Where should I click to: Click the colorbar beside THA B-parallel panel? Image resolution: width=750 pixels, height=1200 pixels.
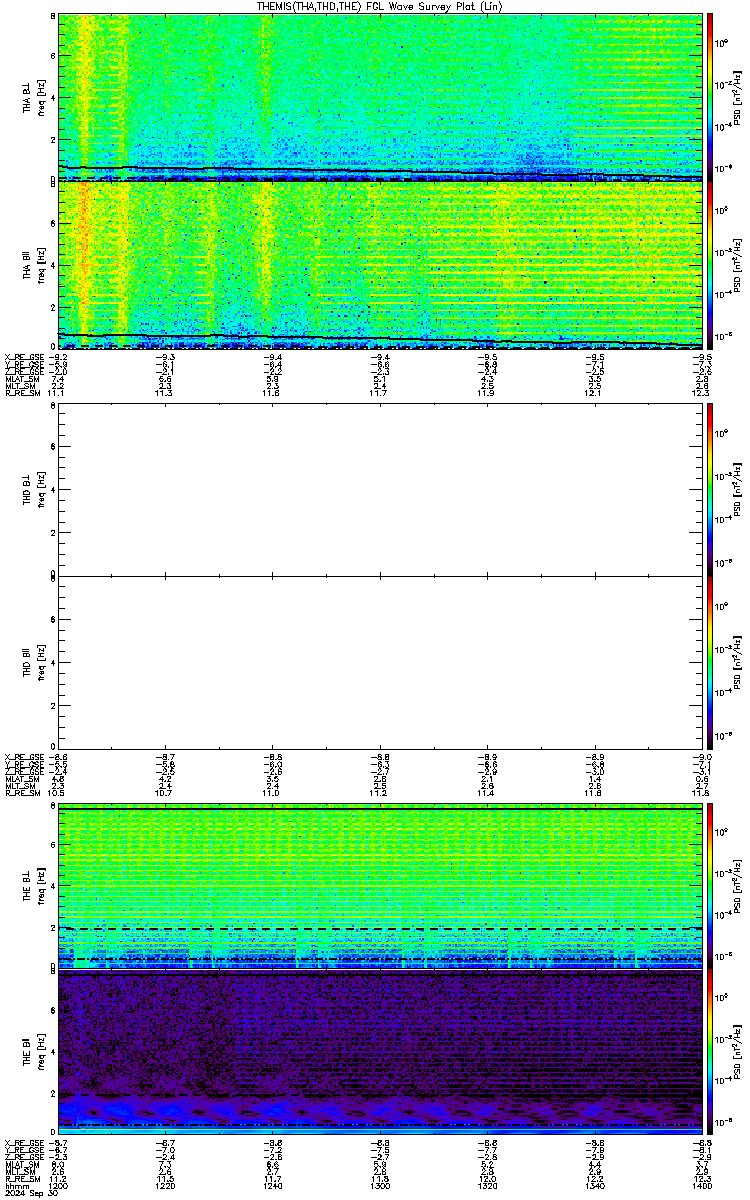710,264
